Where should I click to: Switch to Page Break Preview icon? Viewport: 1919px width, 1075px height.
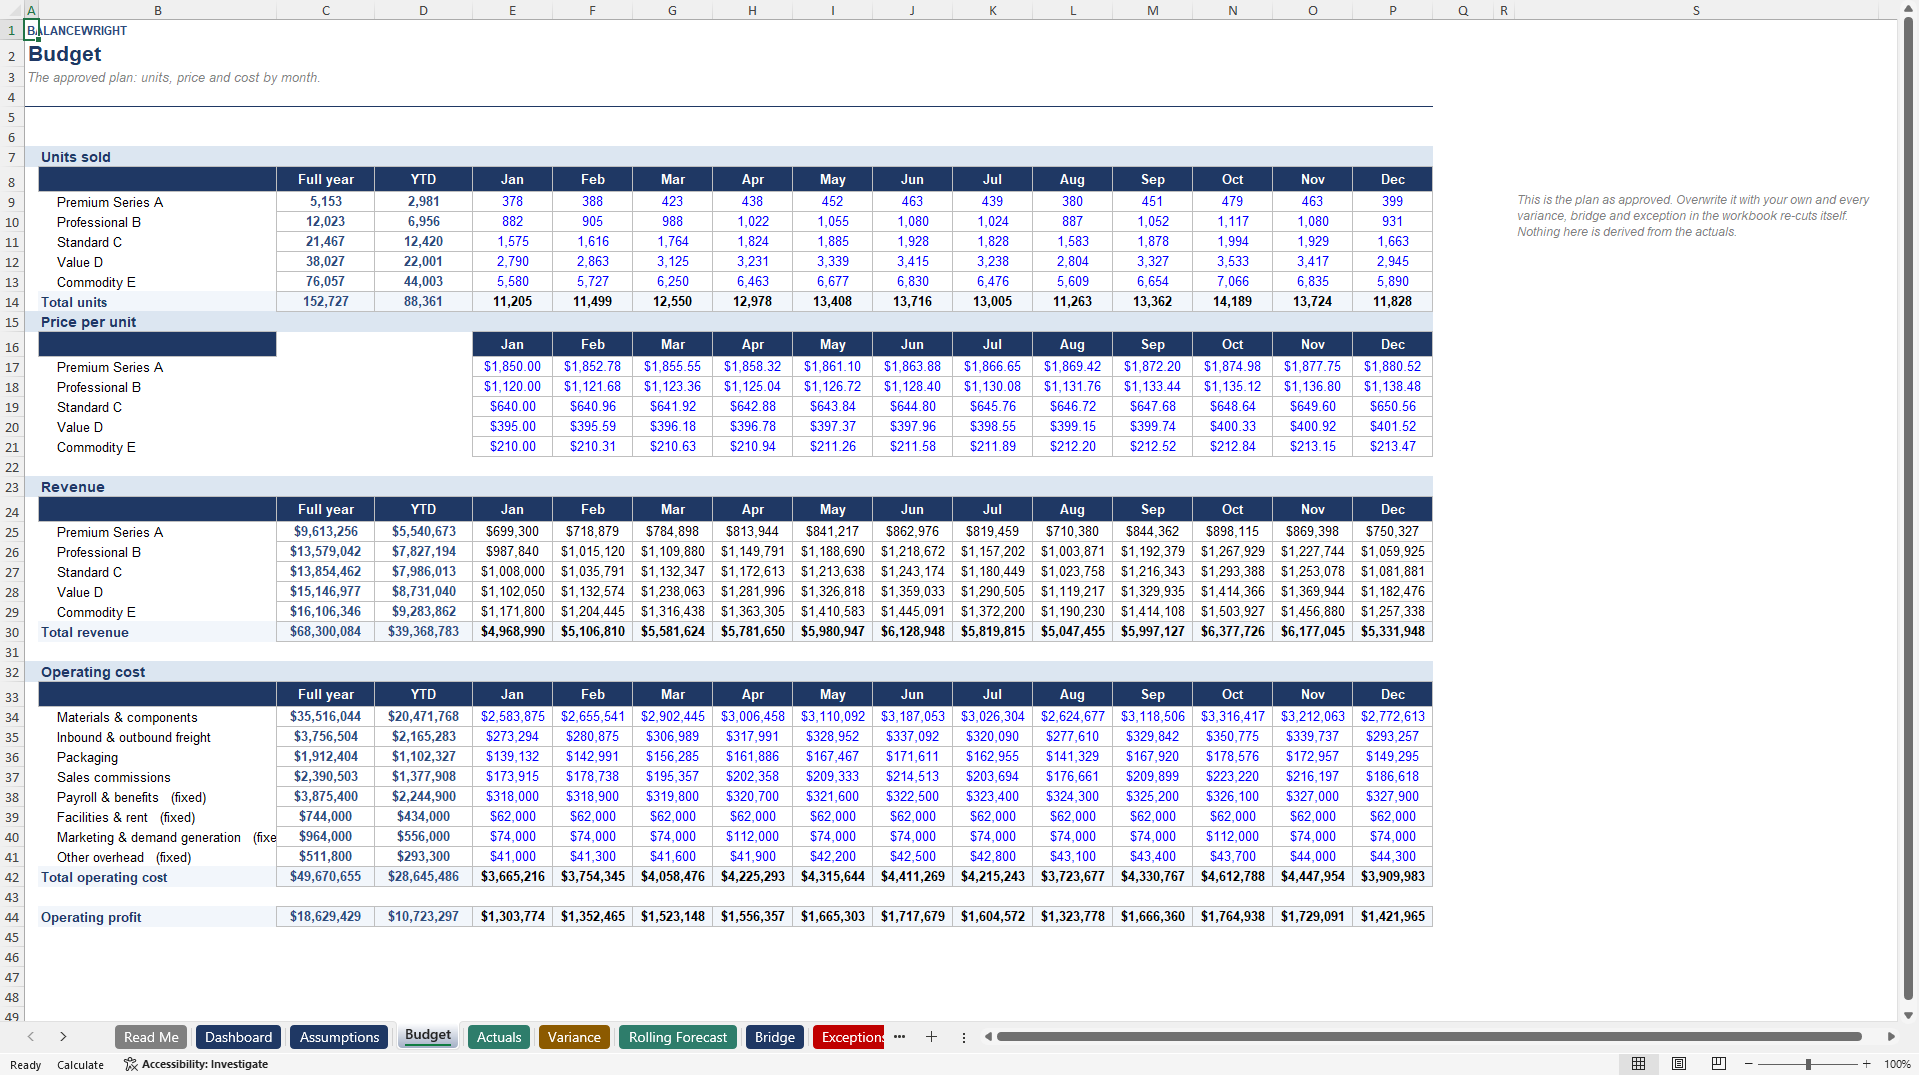coord(1719,1064)
